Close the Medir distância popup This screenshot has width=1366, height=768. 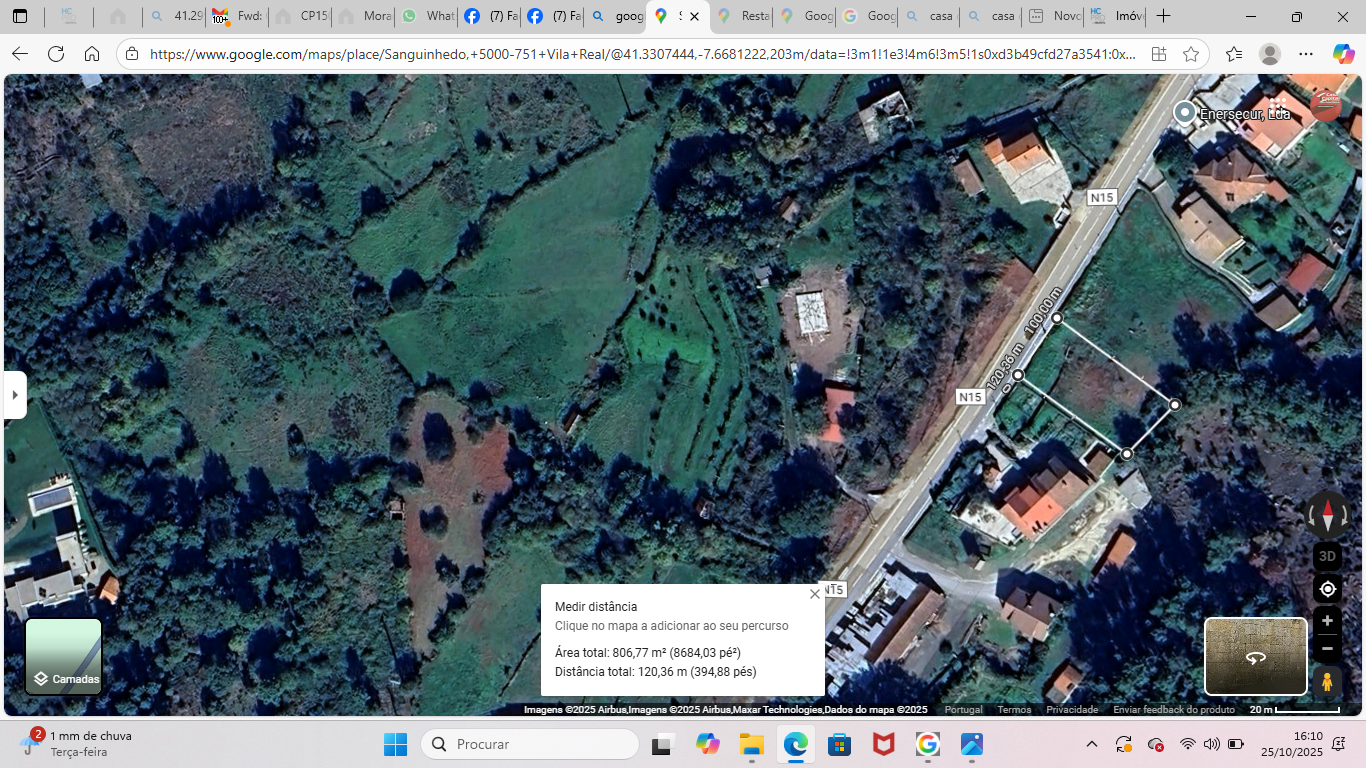click(814, 594)
